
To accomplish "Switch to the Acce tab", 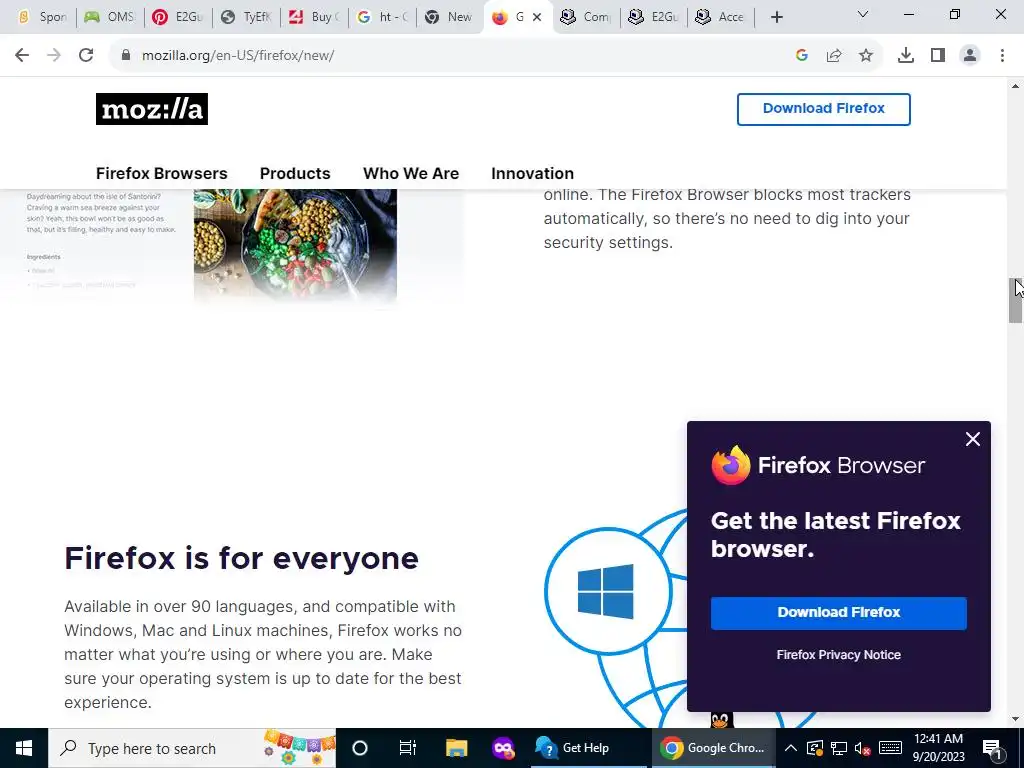I will click(x=720, y=18).
